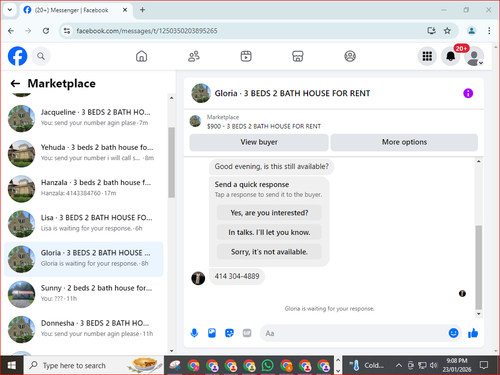500x375 pixels.
Task: Click the address bar URL
Action: pyautogui.click(x=147, y=31)
